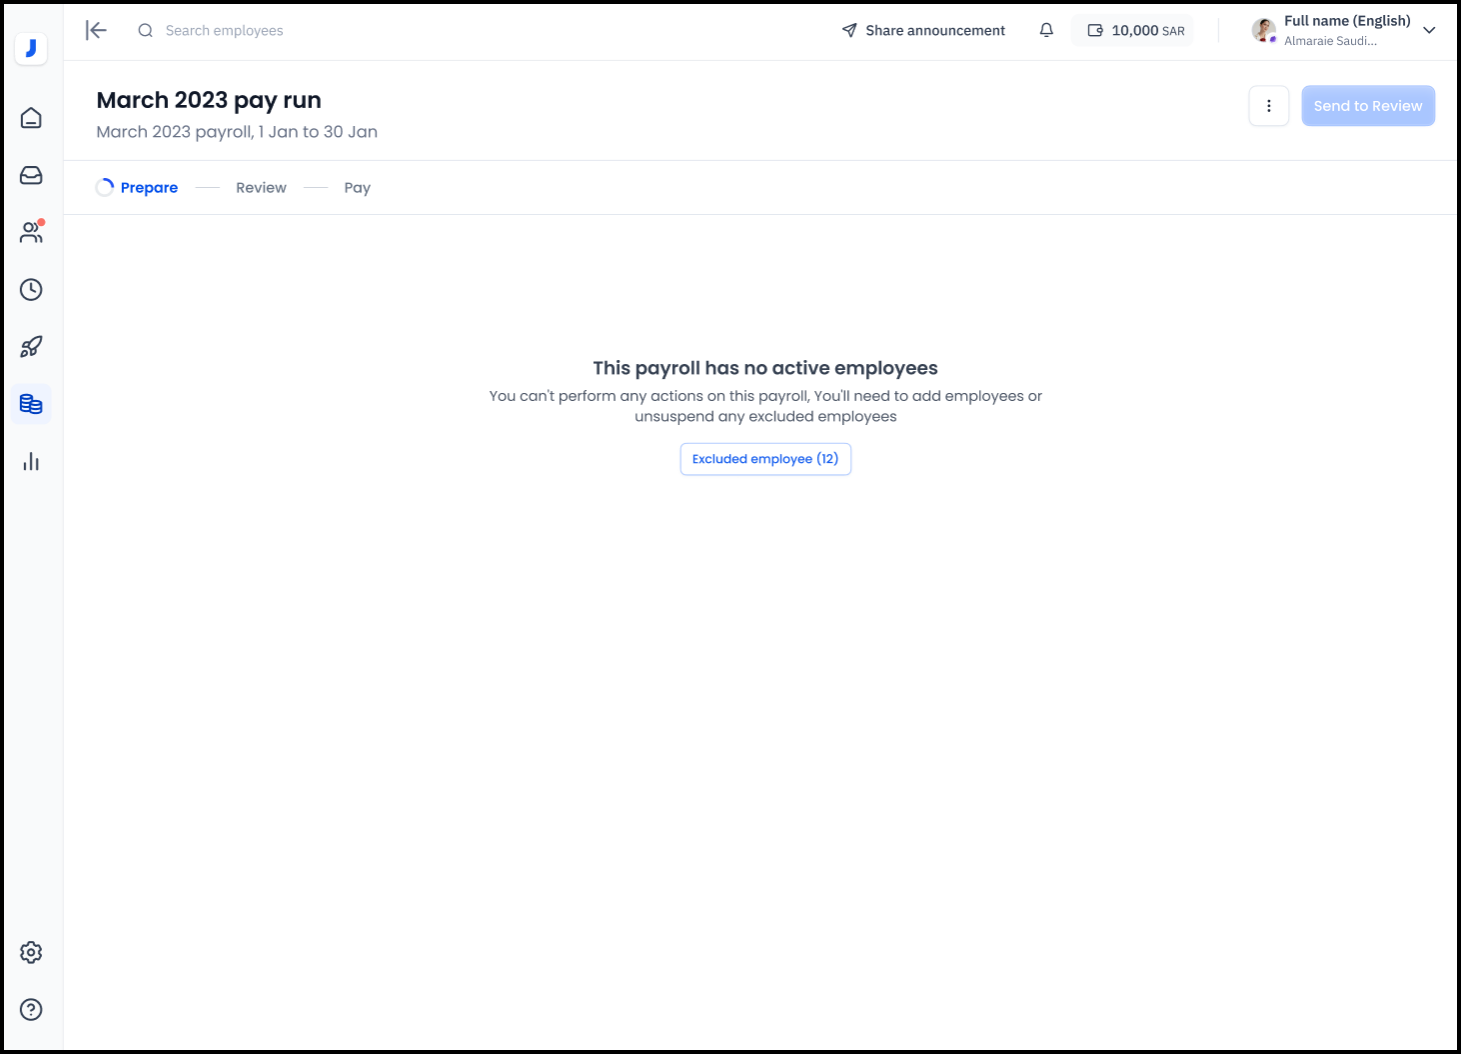Focus the Search employees field

224,31
